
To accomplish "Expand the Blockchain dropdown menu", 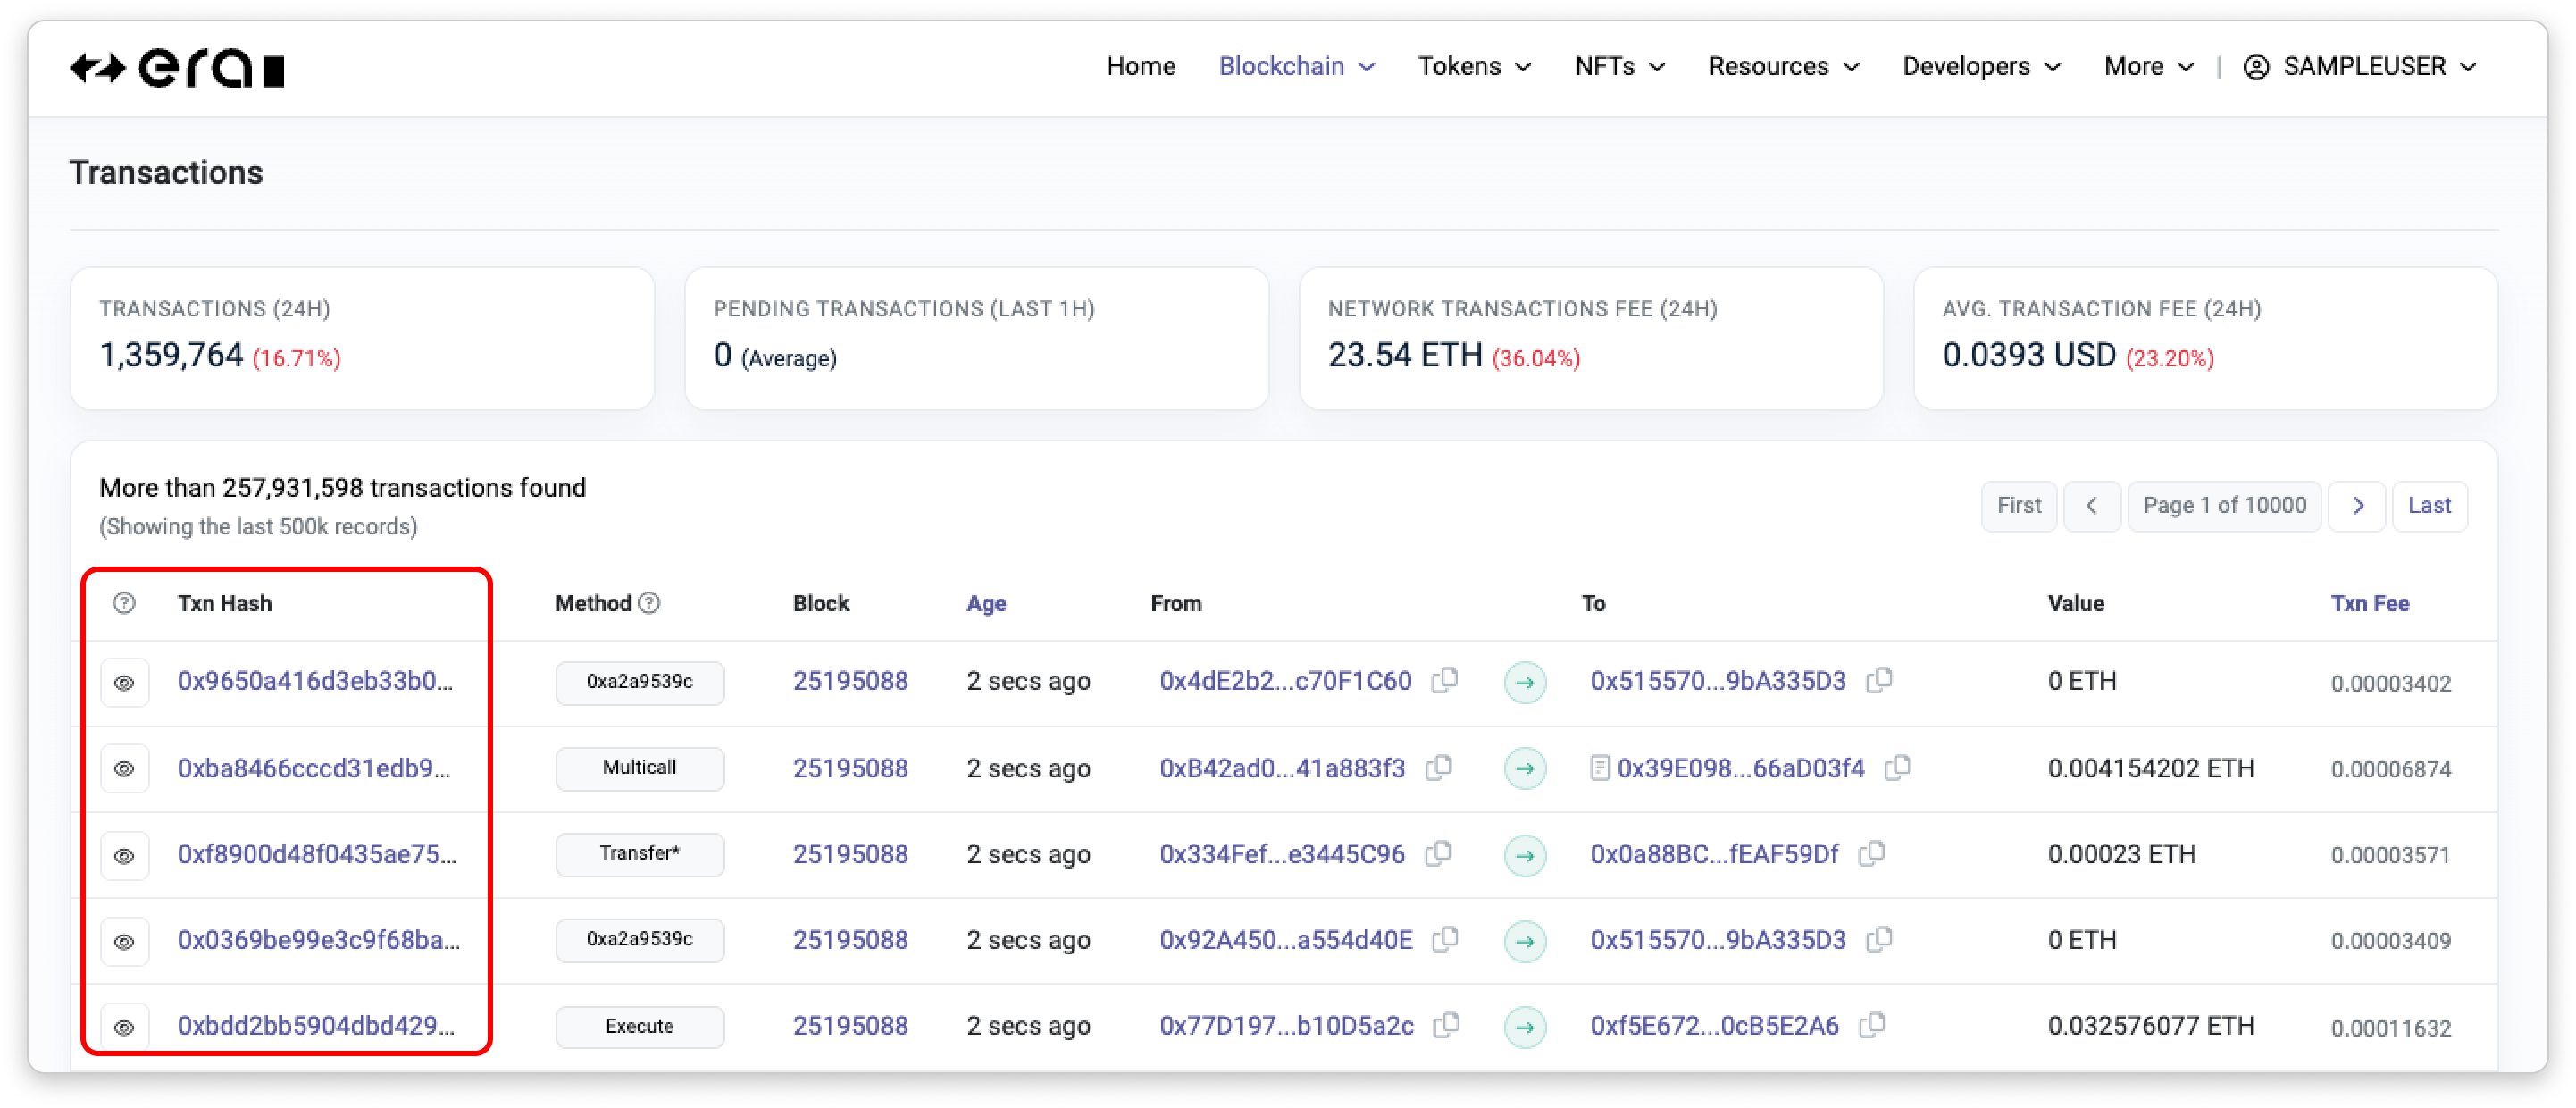I will coord(1296,67).
